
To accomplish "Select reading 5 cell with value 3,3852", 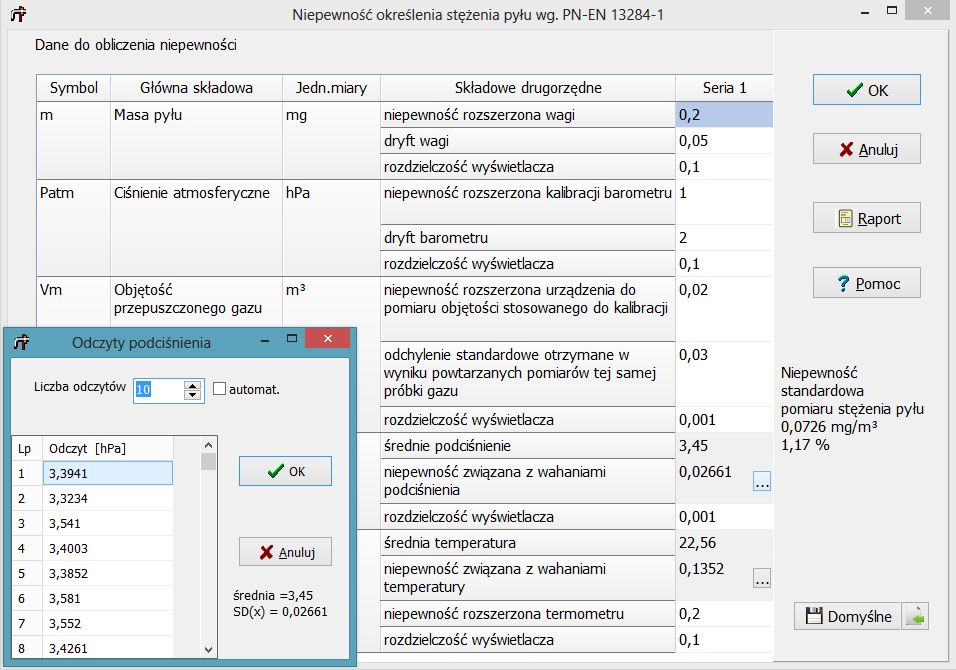I will point(108,573).
